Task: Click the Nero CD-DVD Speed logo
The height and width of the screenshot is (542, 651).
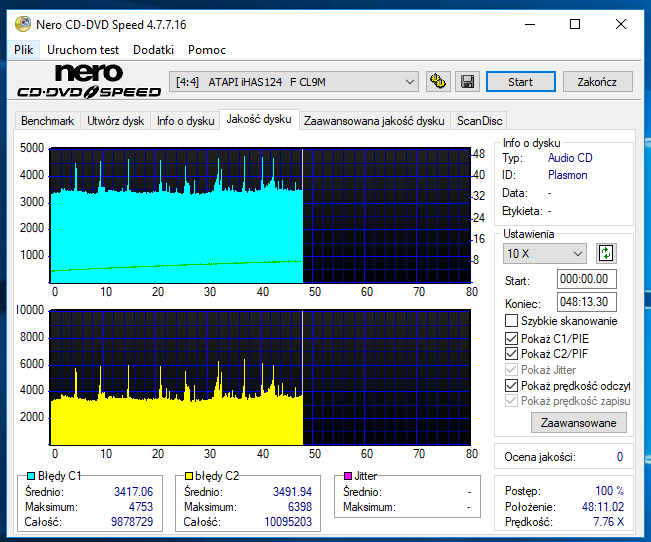Action: point(89,81)
